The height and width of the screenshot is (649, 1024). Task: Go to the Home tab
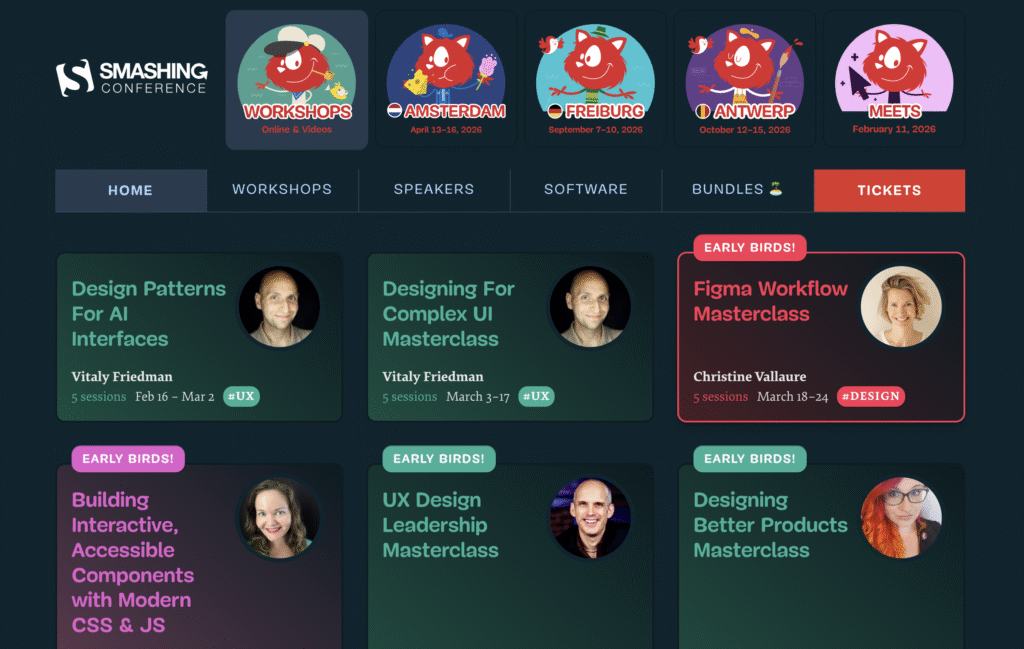coord(131,190)
